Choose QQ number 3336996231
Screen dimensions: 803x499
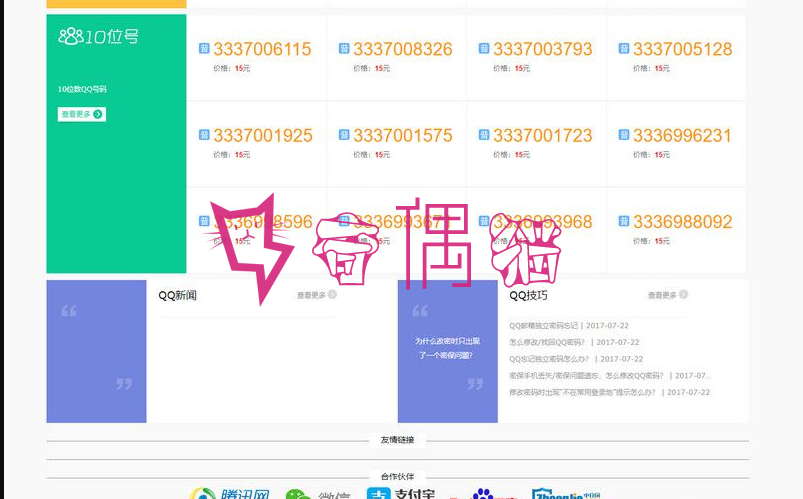[682, 136]
